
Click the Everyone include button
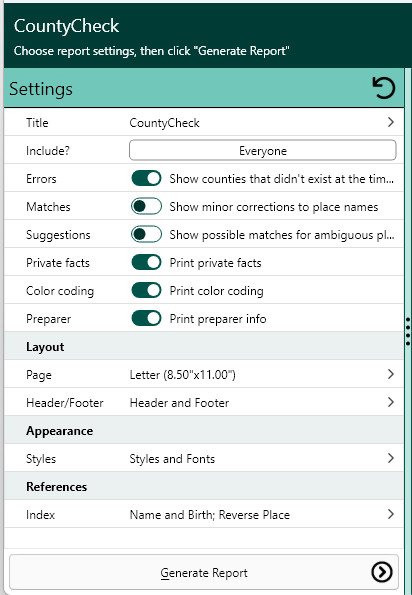click(263, 150)
